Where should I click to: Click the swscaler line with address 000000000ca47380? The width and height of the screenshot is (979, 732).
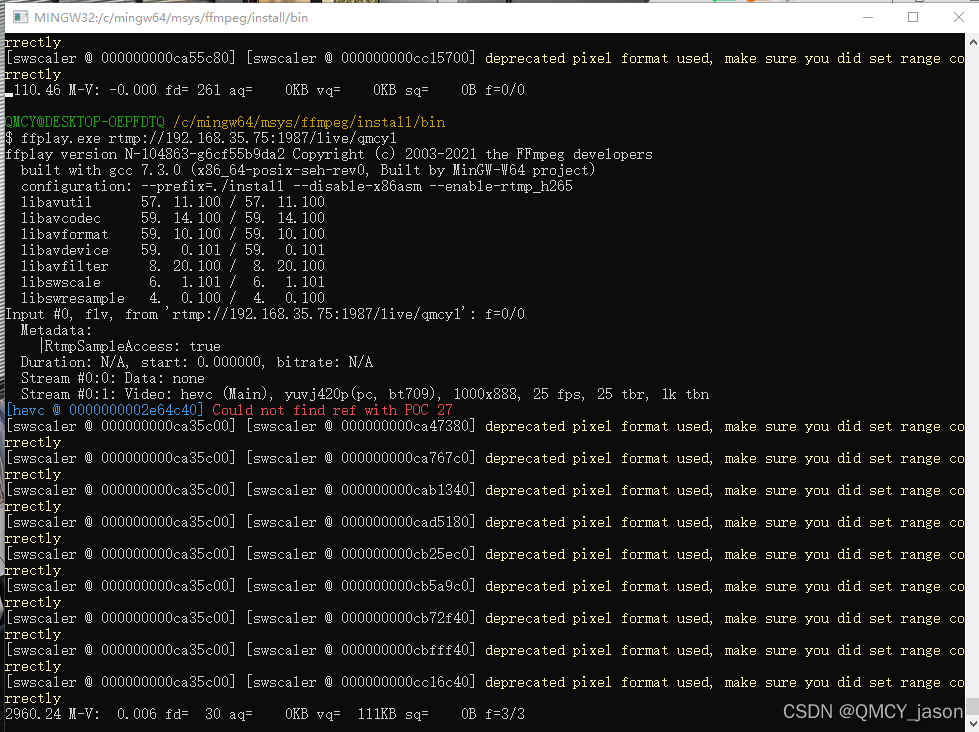(485, 427)
